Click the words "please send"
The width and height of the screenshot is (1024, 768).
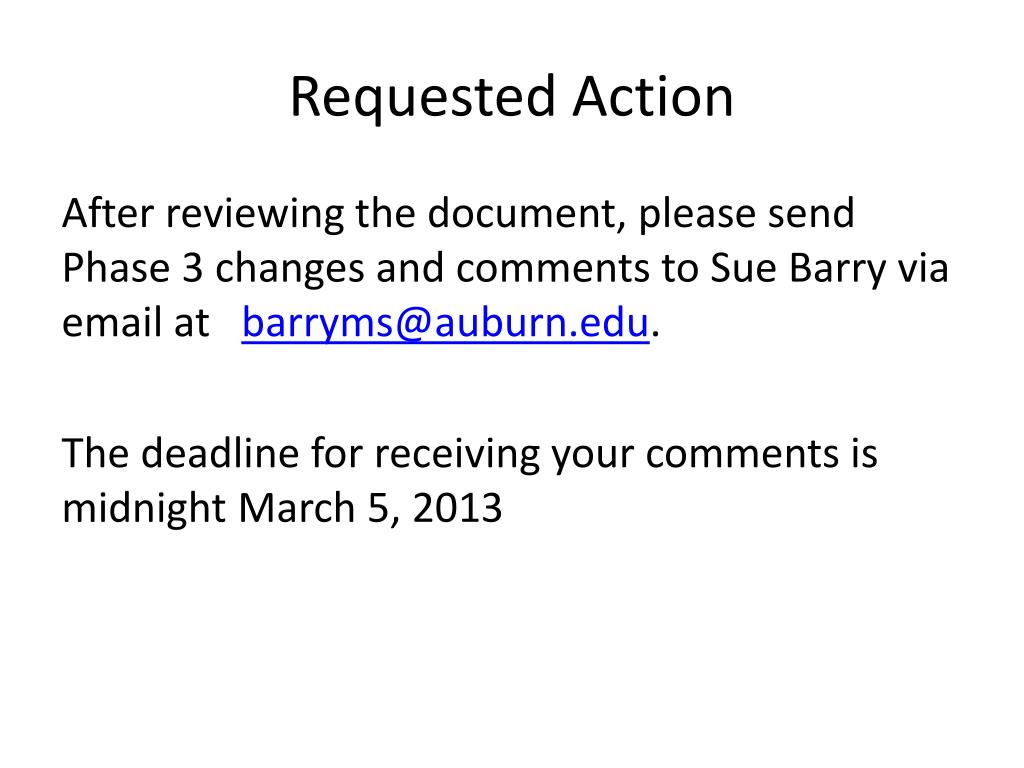point(746,215)
